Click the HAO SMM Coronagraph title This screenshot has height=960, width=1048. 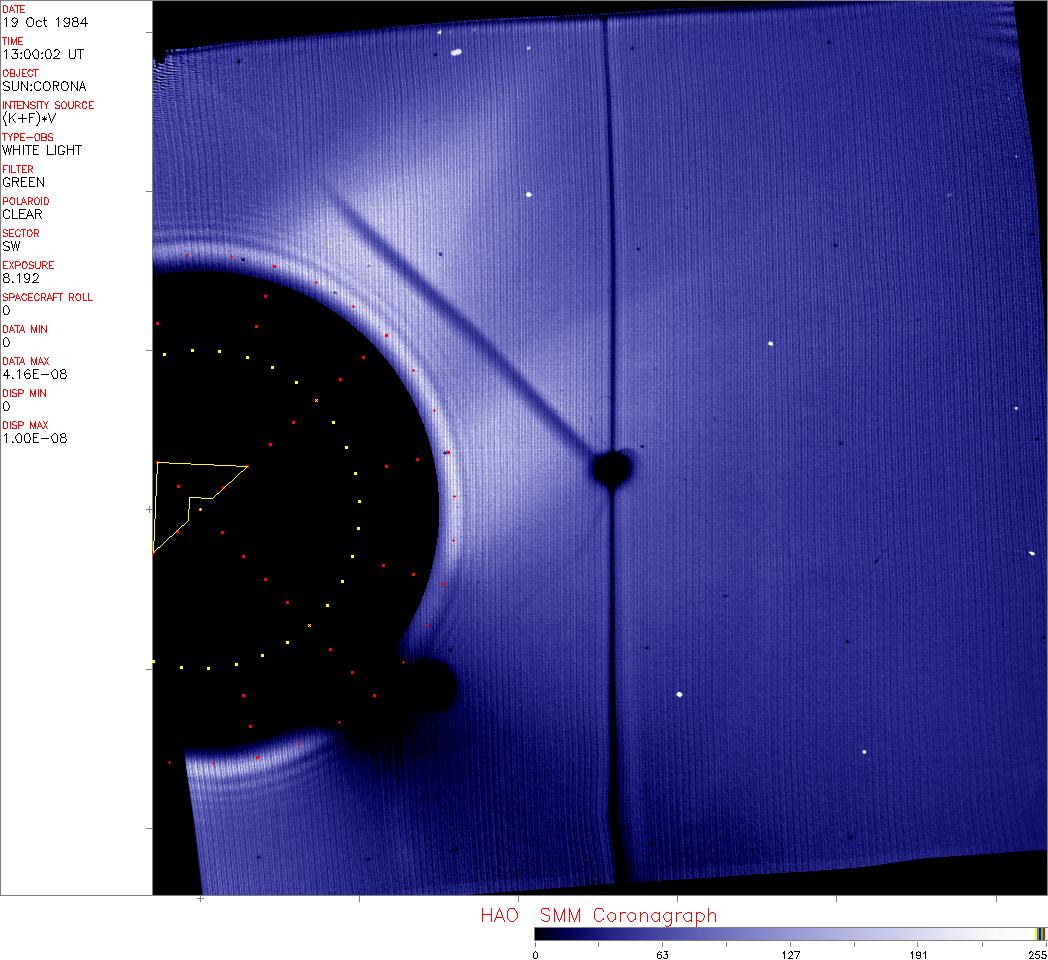(x=598, y=915)
